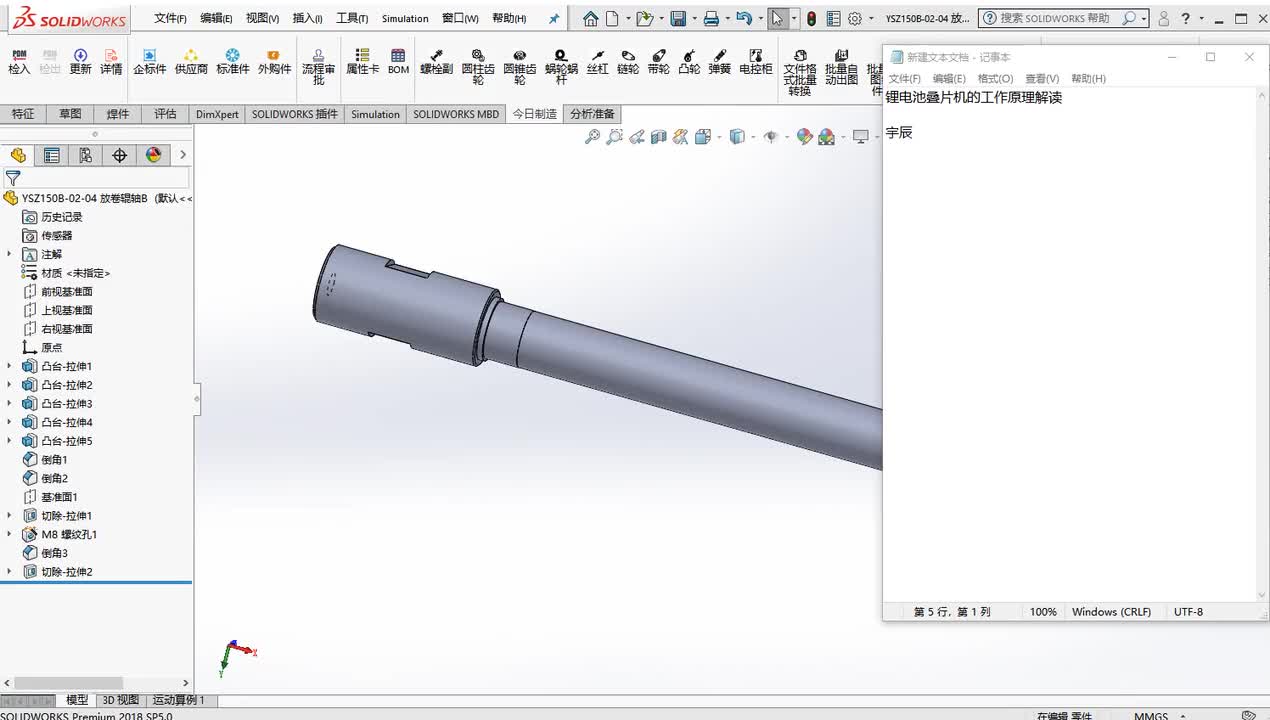Toggle the Section View tool
Screen dimensions: 1270x720
pos(658,137)
